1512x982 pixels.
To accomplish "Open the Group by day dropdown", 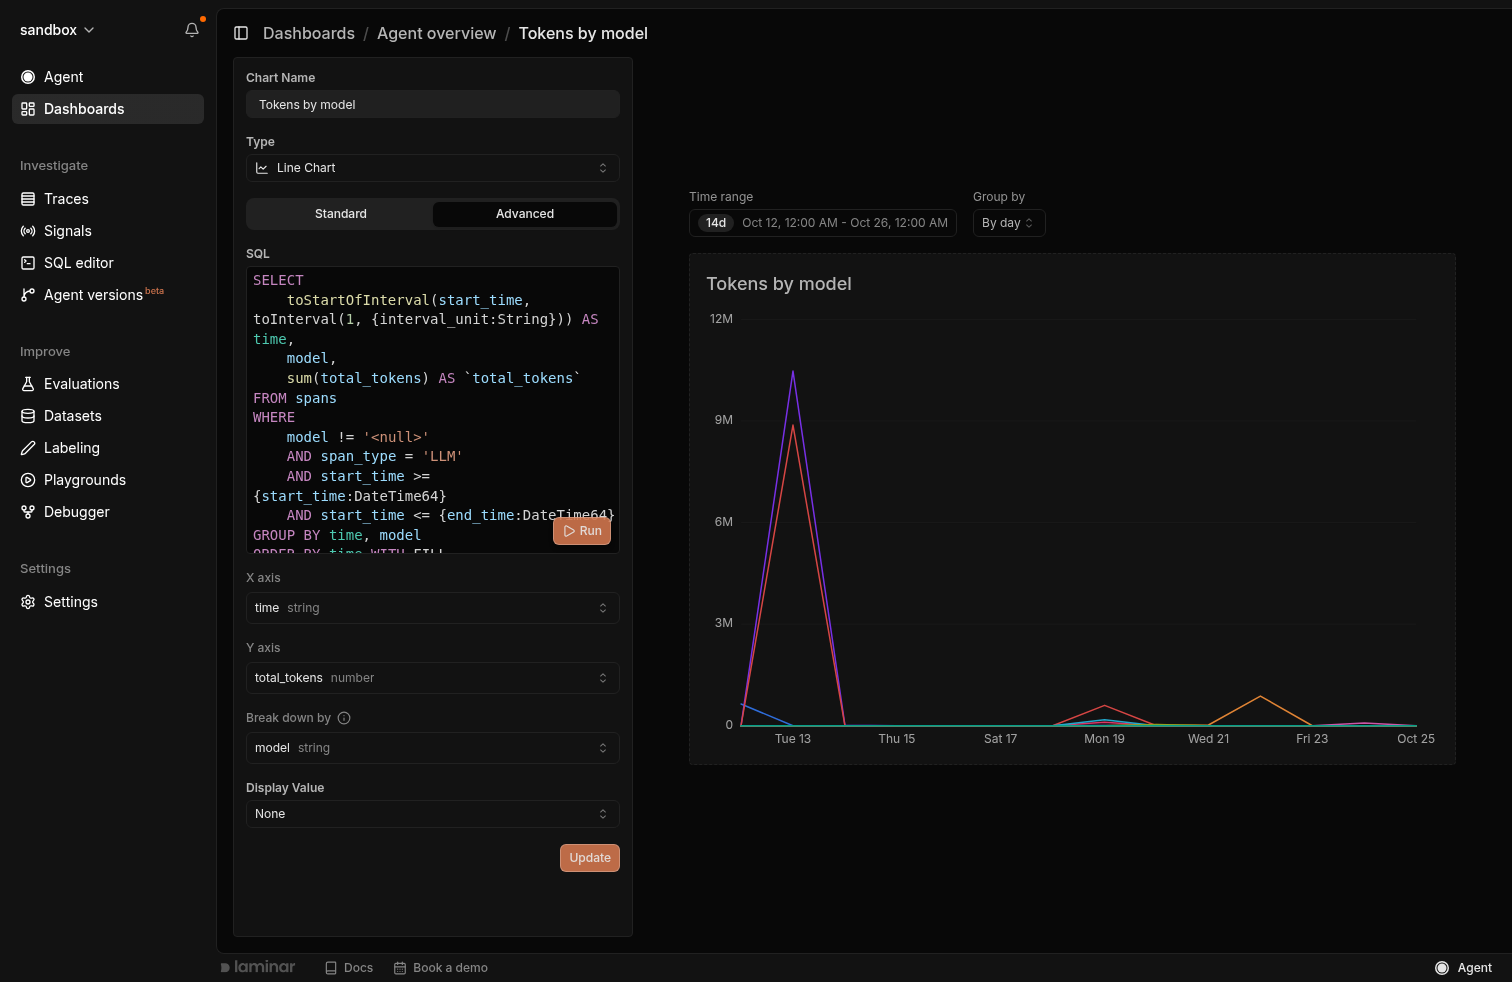I will point(1009,223).
